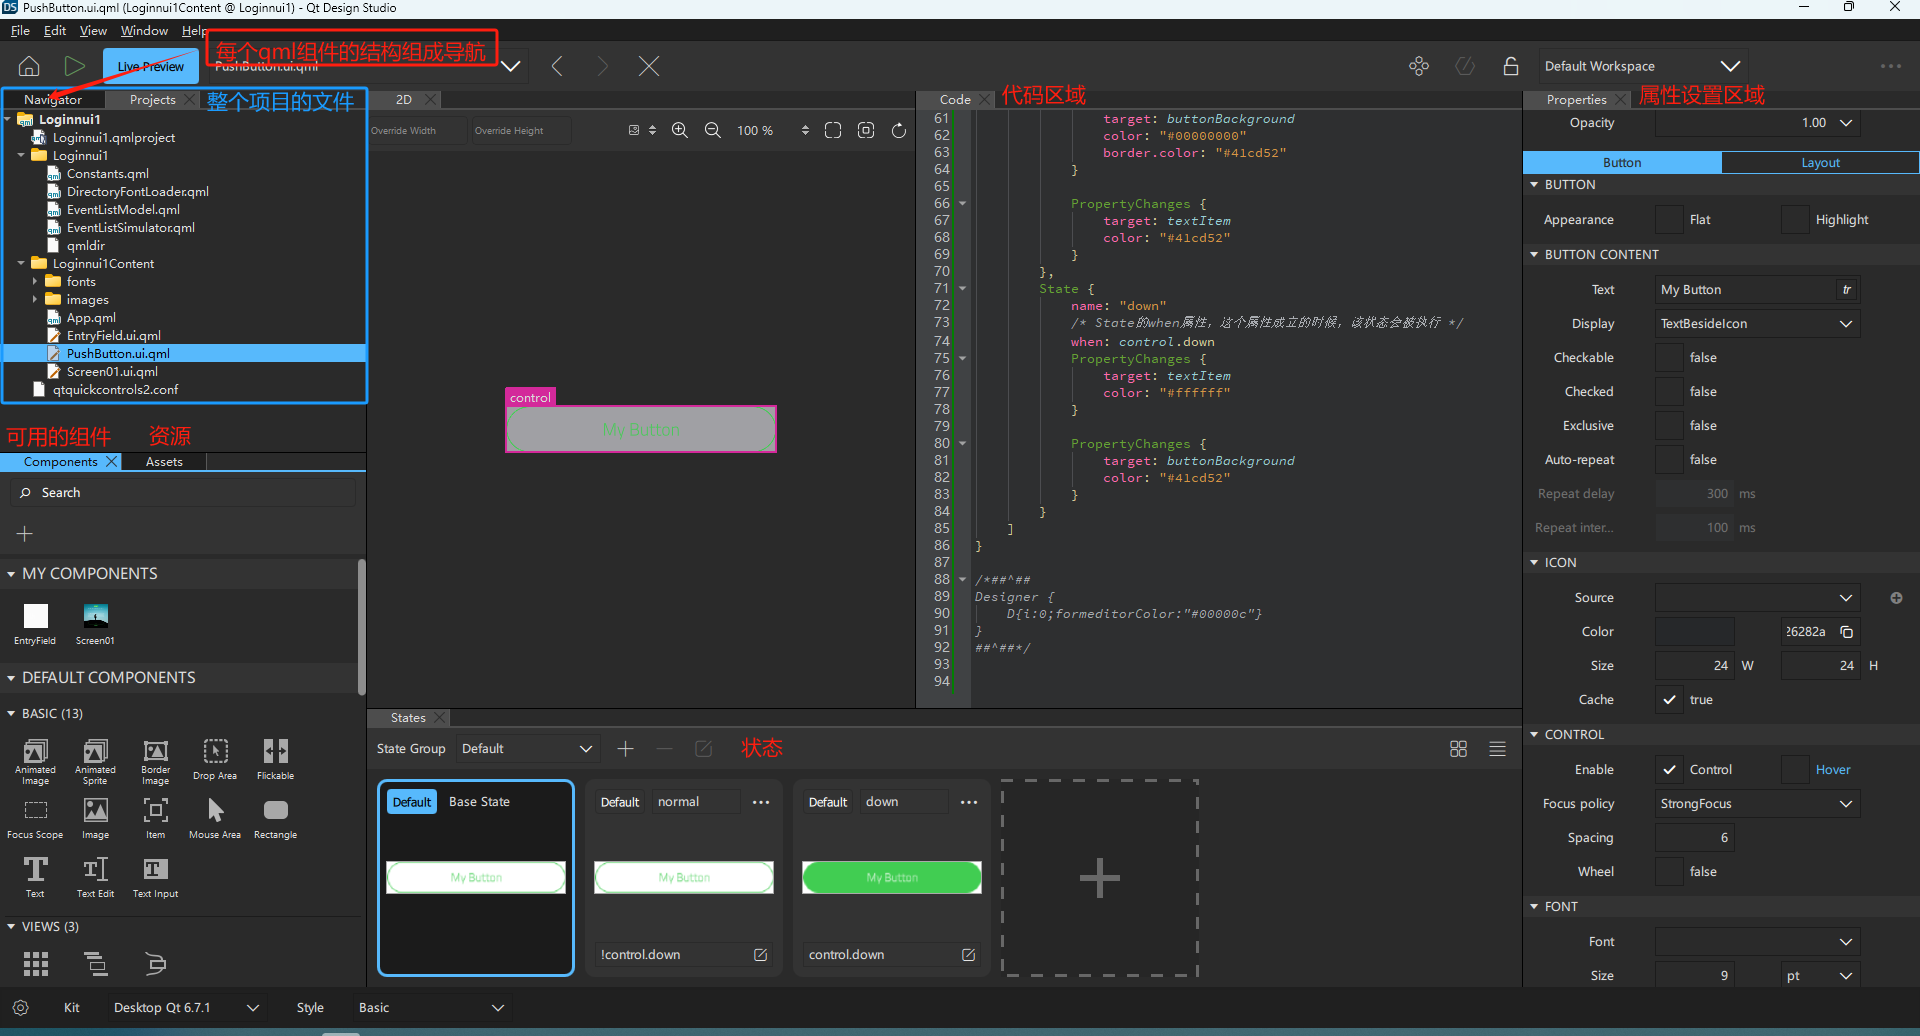The image size is (1920, 1036).
Task: Select the Text Input component
Action: coord(155,878)
